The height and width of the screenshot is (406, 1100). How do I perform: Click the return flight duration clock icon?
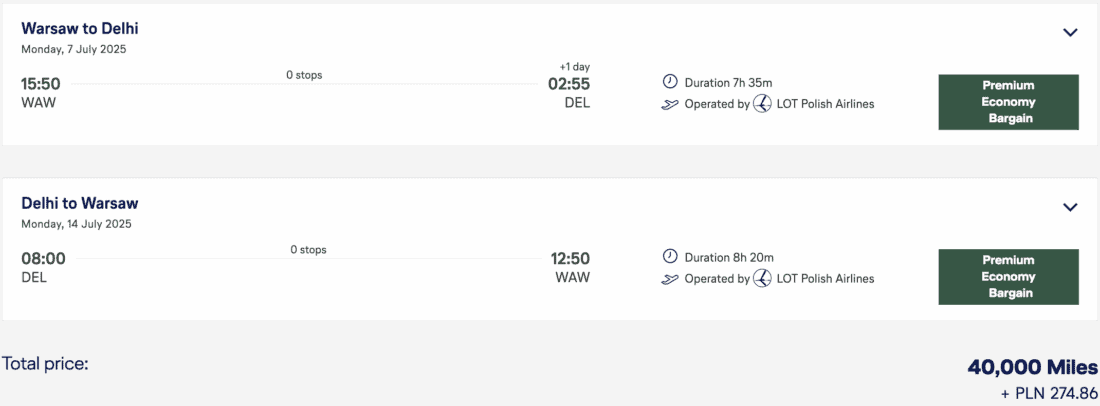670,257
